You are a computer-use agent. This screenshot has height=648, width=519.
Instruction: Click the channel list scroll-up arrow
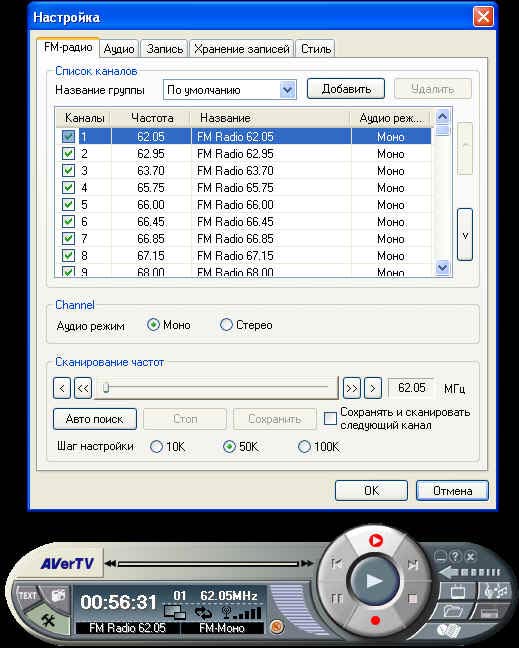[x=442, y=117]
